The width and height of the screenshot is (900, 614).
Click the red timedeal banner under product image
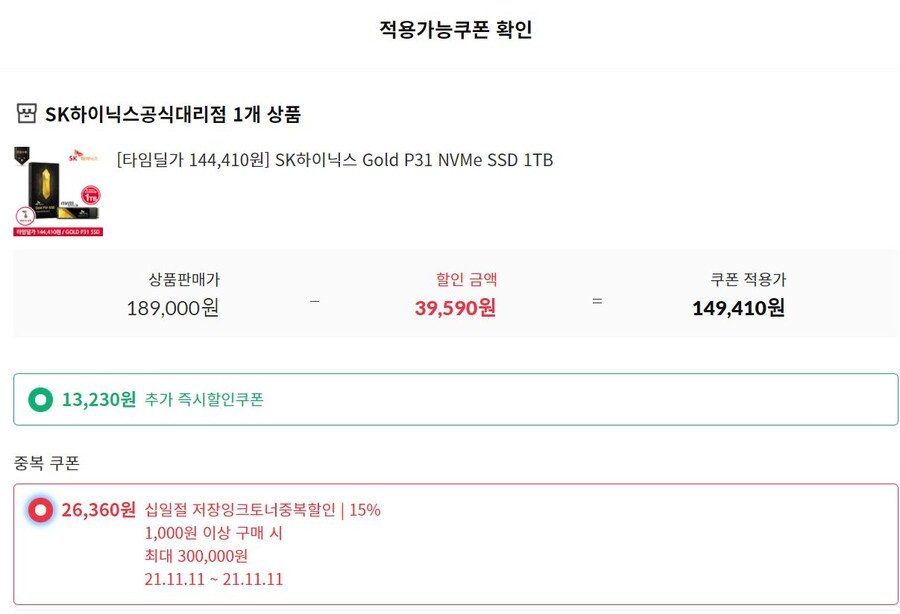point(58,232)
